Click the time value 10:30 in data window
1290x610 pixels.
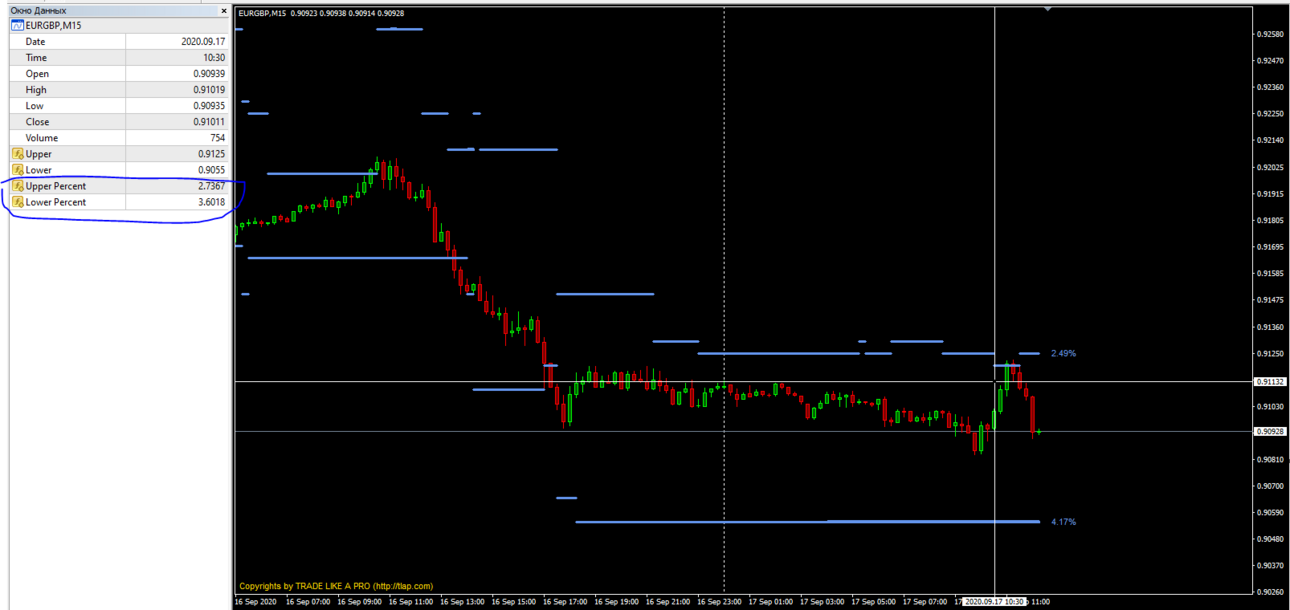click(x=214, y=58)
